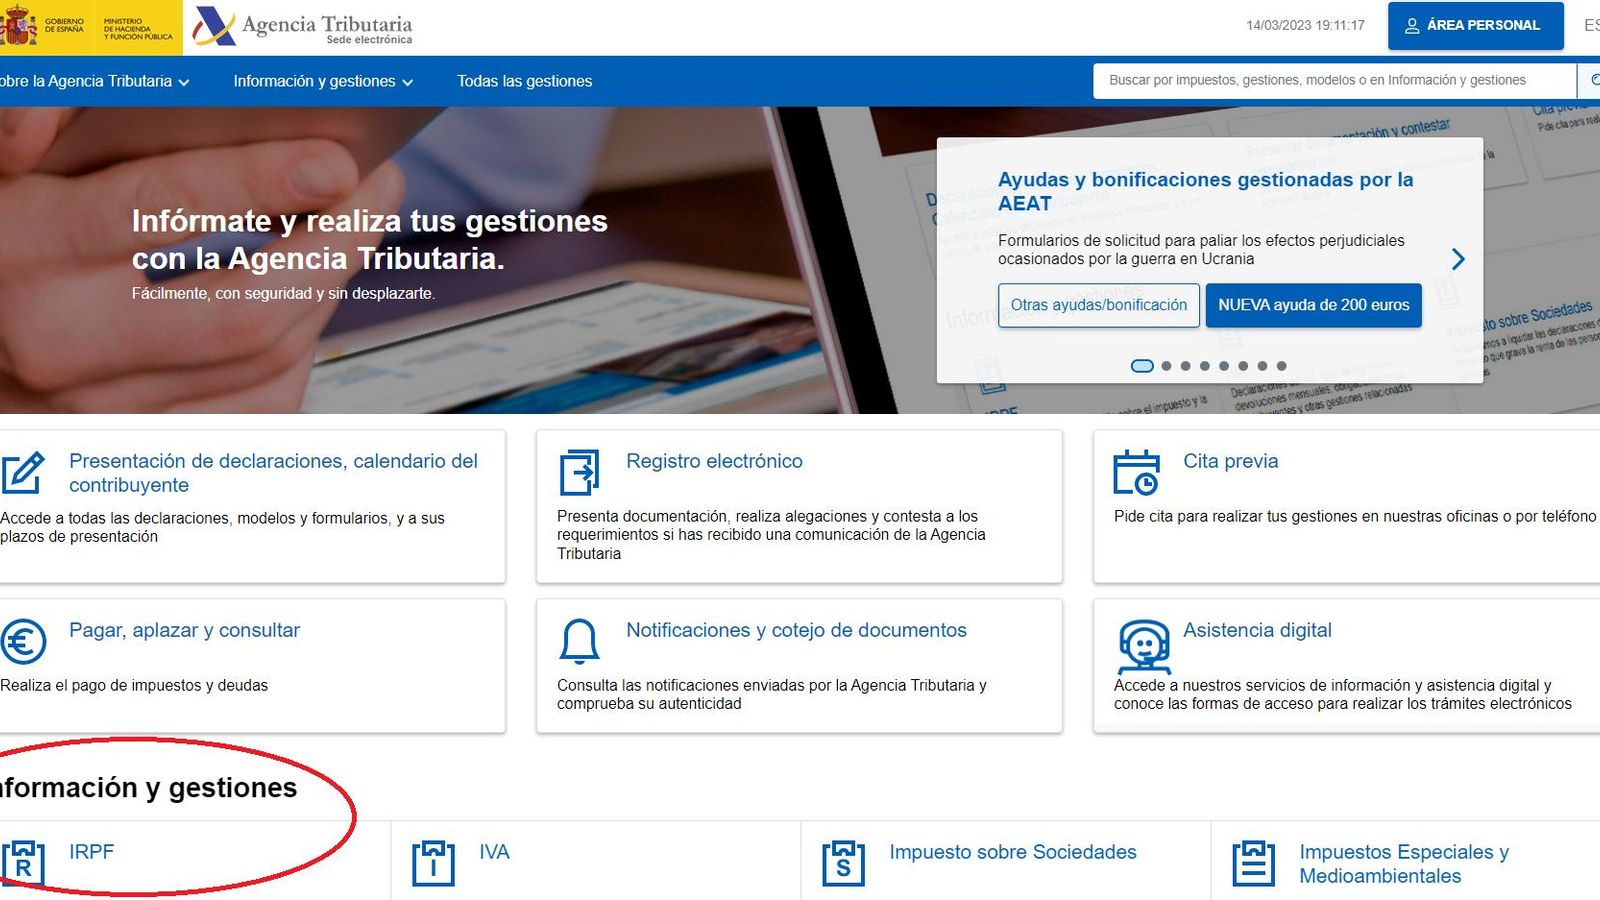
Task: Select the fifth carousel dot
Action: 1224,366
